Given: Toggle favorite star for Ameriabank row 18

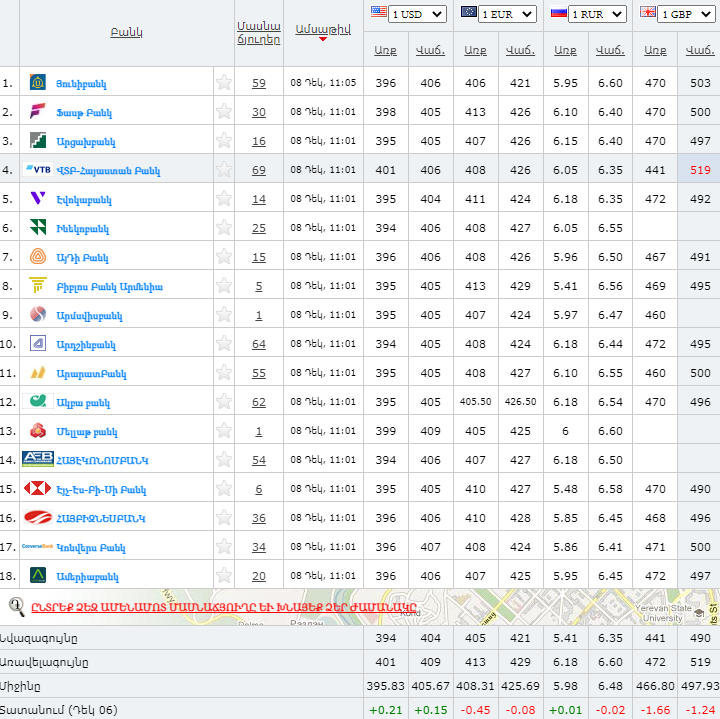Looking at the screenshot, I should tap(224, 575).
